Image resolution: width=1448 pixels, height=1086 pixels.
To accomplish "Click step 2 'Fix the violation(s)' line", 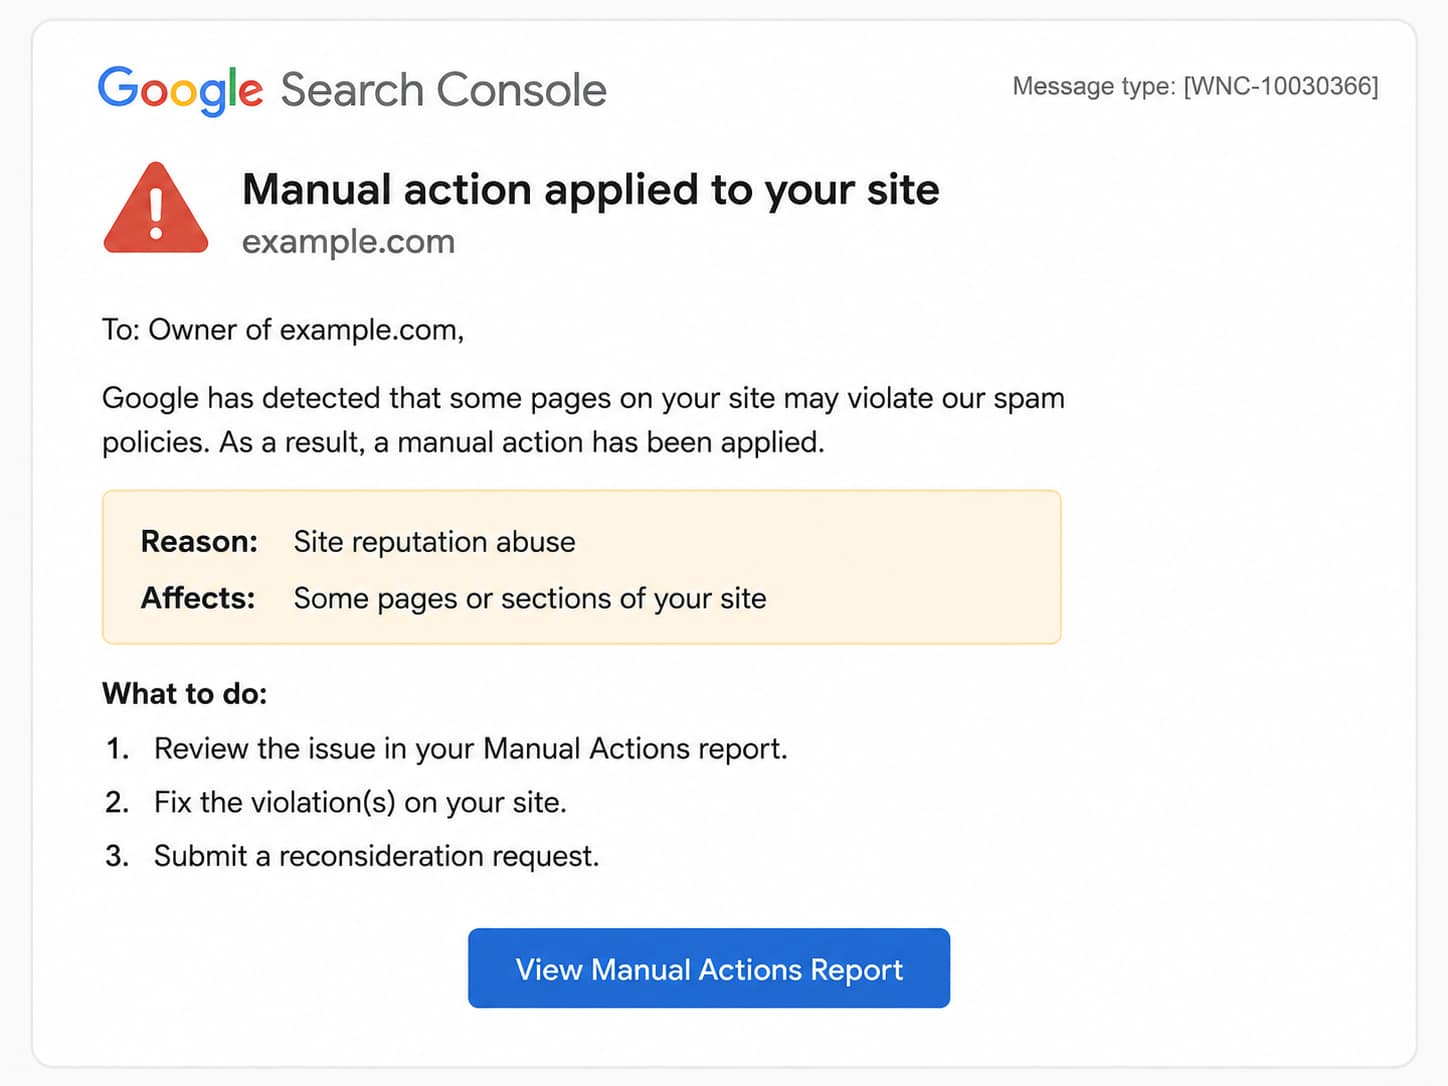I will coord(335,802).
